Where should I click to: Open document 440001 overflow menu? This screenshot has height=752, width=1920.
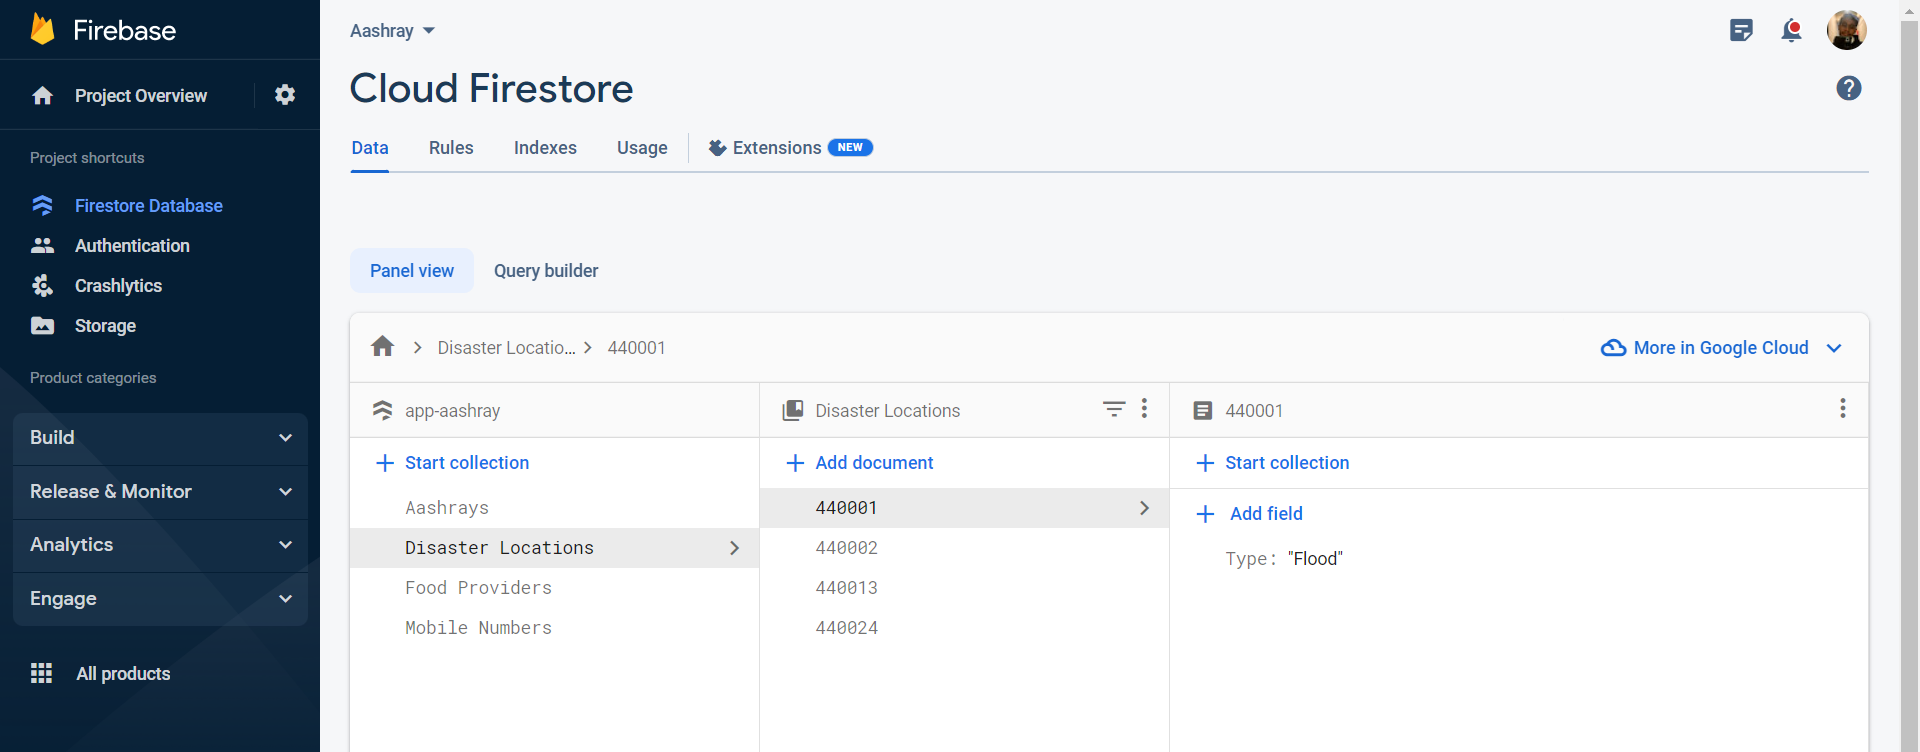pos(1843,409)
